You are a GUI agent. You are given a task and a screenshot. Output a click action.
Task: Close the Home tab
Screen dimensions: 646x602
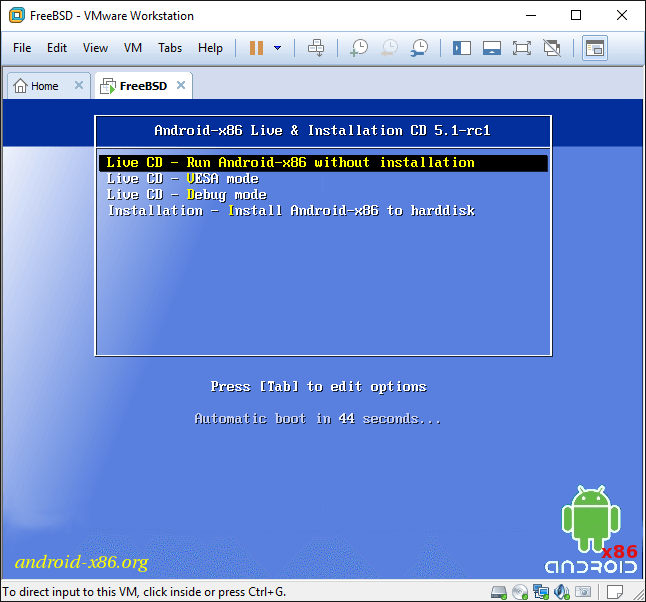79,85
